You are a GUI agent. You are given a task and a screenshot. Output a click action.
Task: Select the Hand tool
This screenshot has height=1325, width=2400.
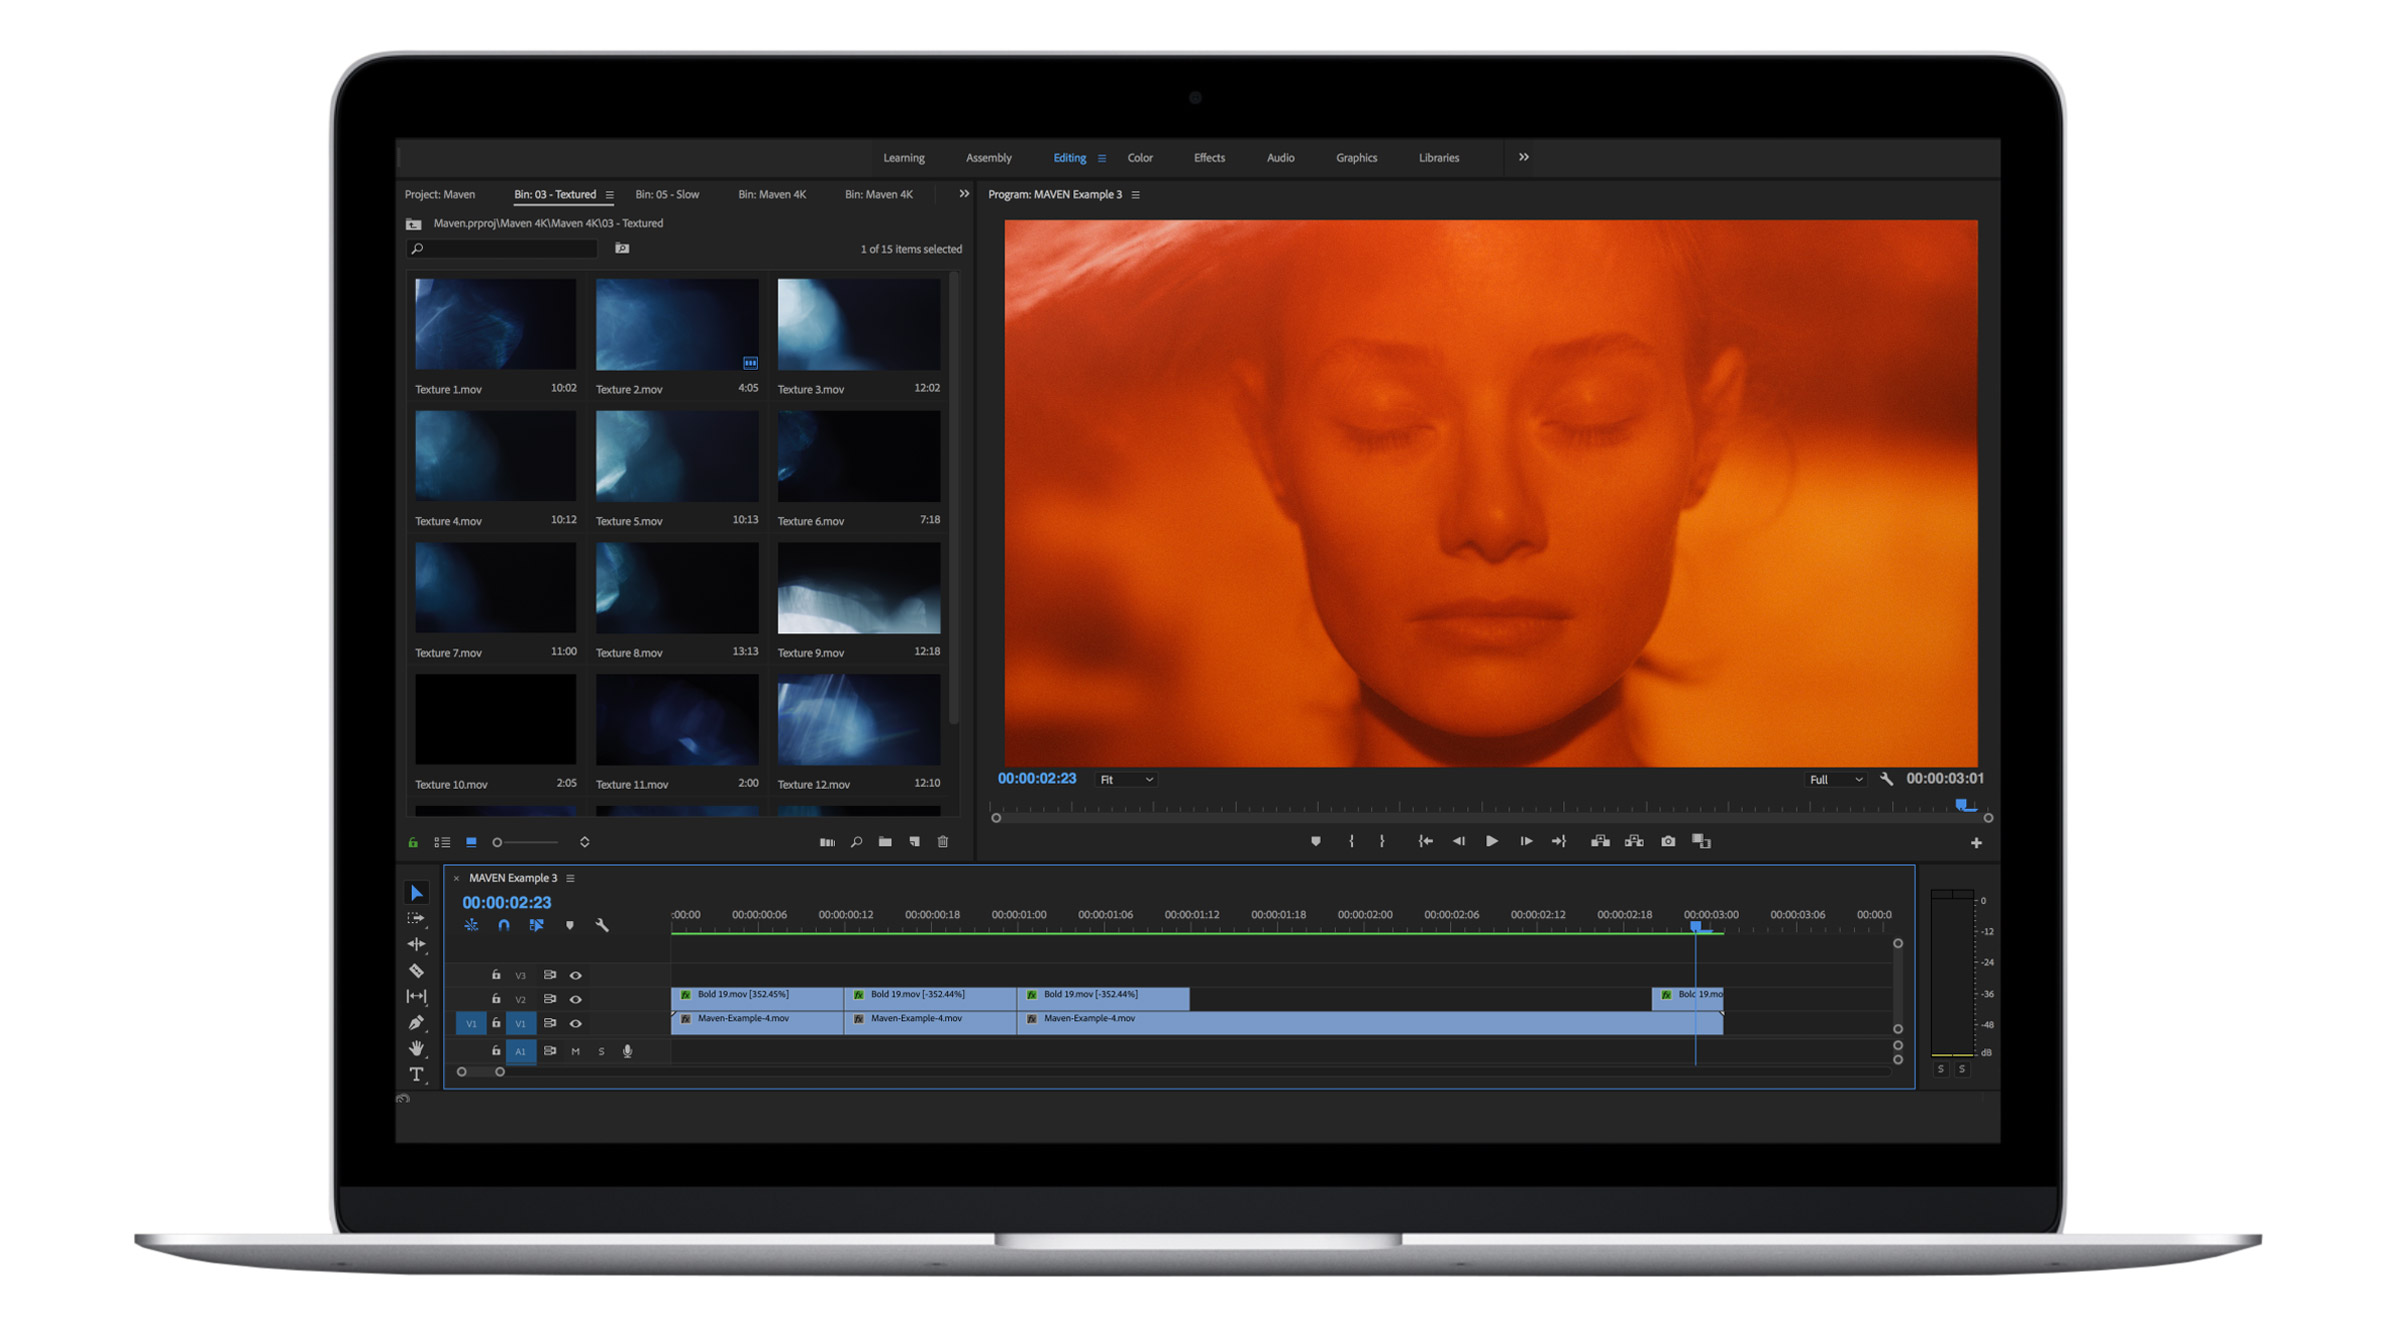pos(416,1048)
